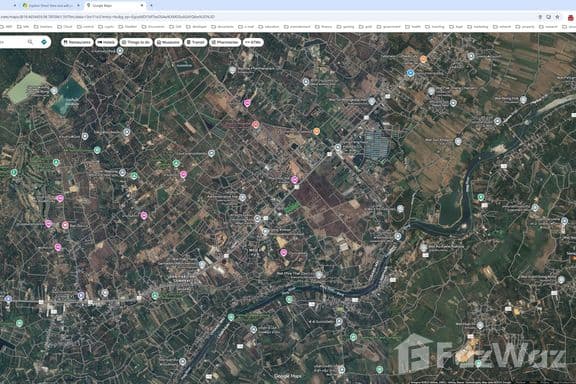Select the Things to do chip
Image resolution: width=576 pixels, height=384 pixels.
[x=136, y=43]
